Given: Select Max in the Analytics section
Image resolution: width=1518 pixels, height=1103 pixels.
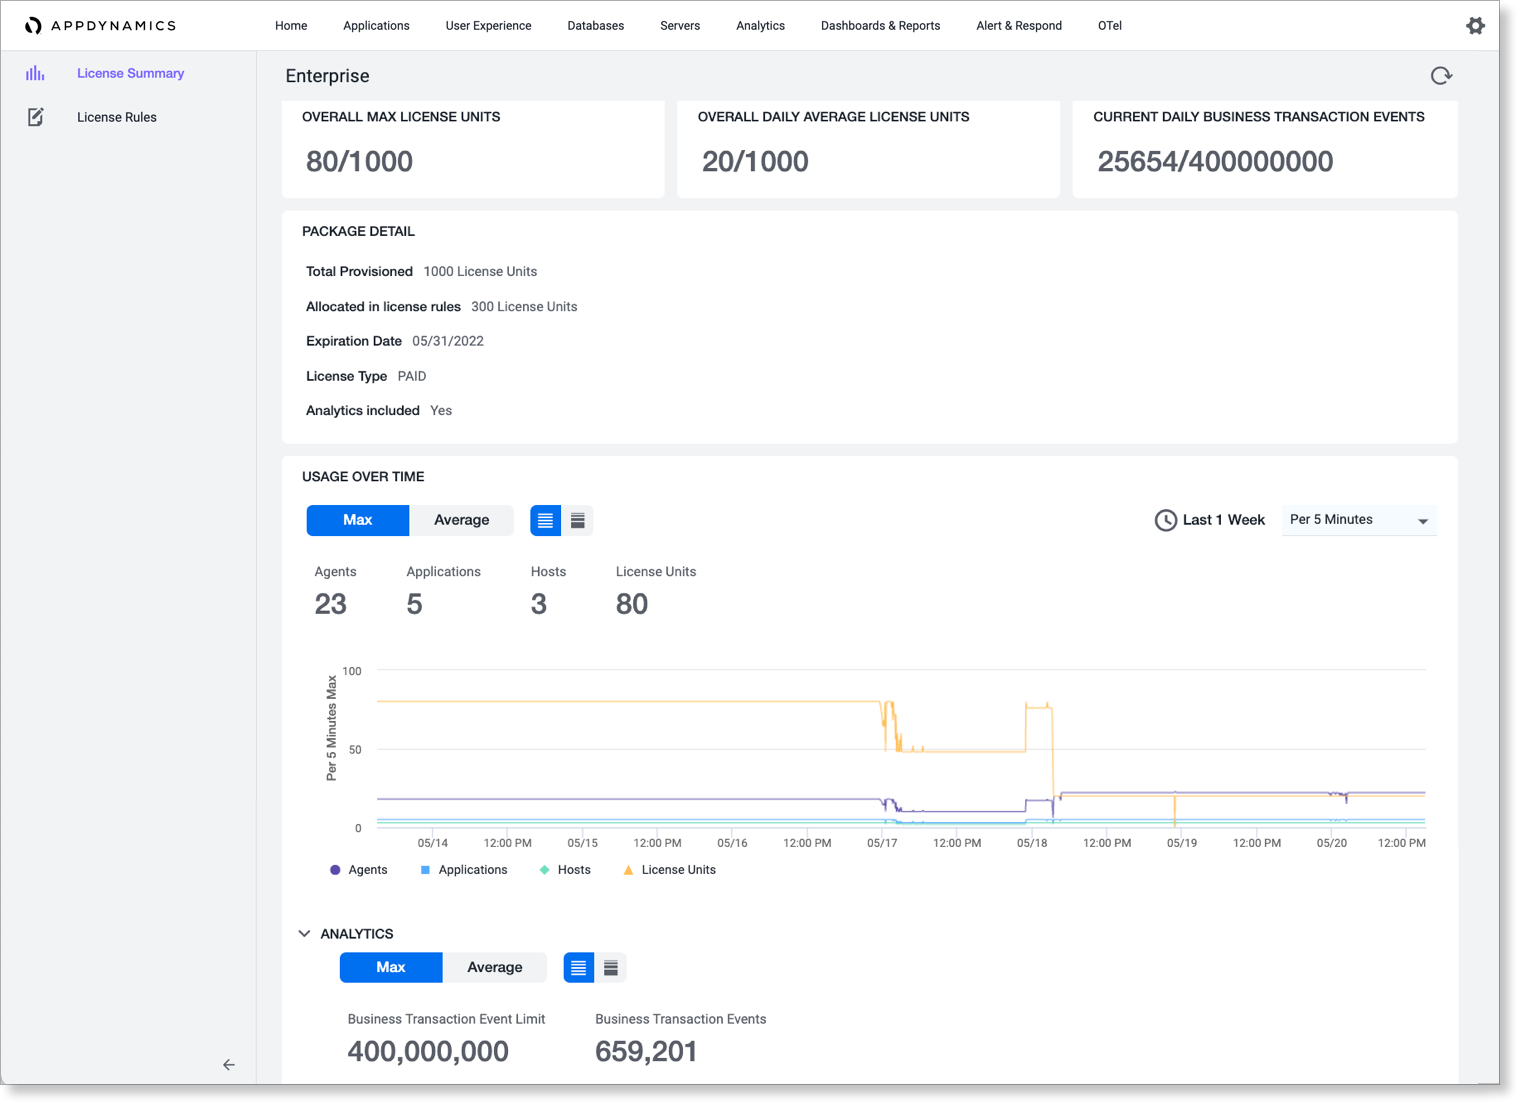Looking at the screenshot, I should click(391, 967).
